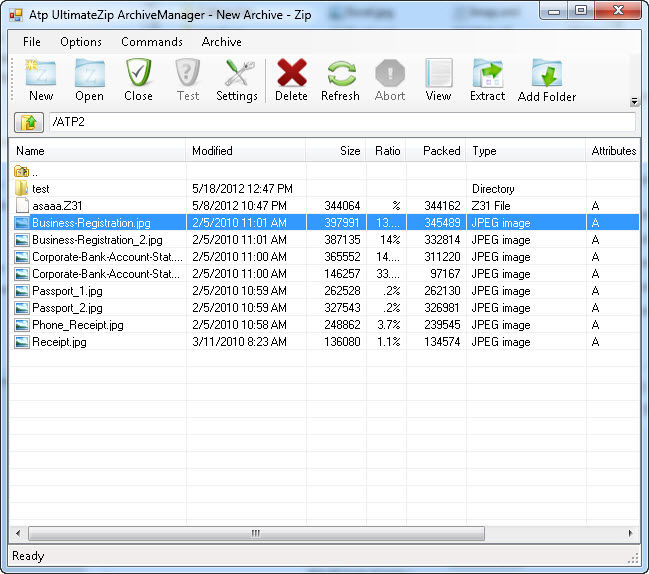Screen dimensions: 649x574
Task: Click the 344162 packed size value
Action: [442, 206]
